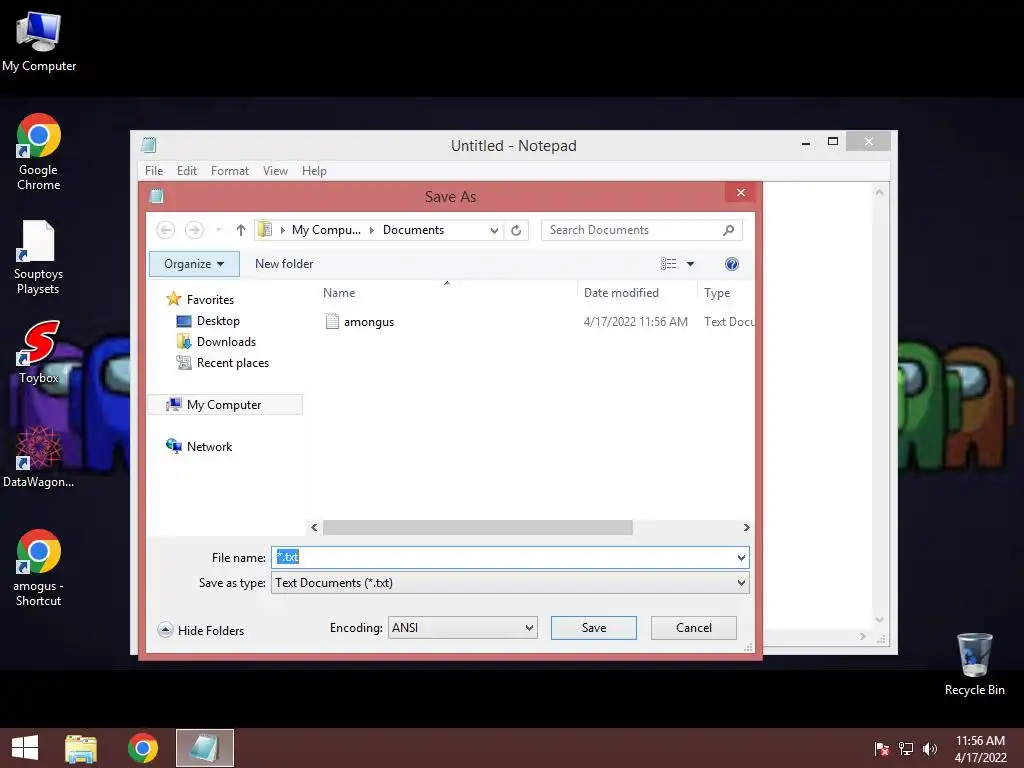Show taskbar clock and date

tap(980, 749)
